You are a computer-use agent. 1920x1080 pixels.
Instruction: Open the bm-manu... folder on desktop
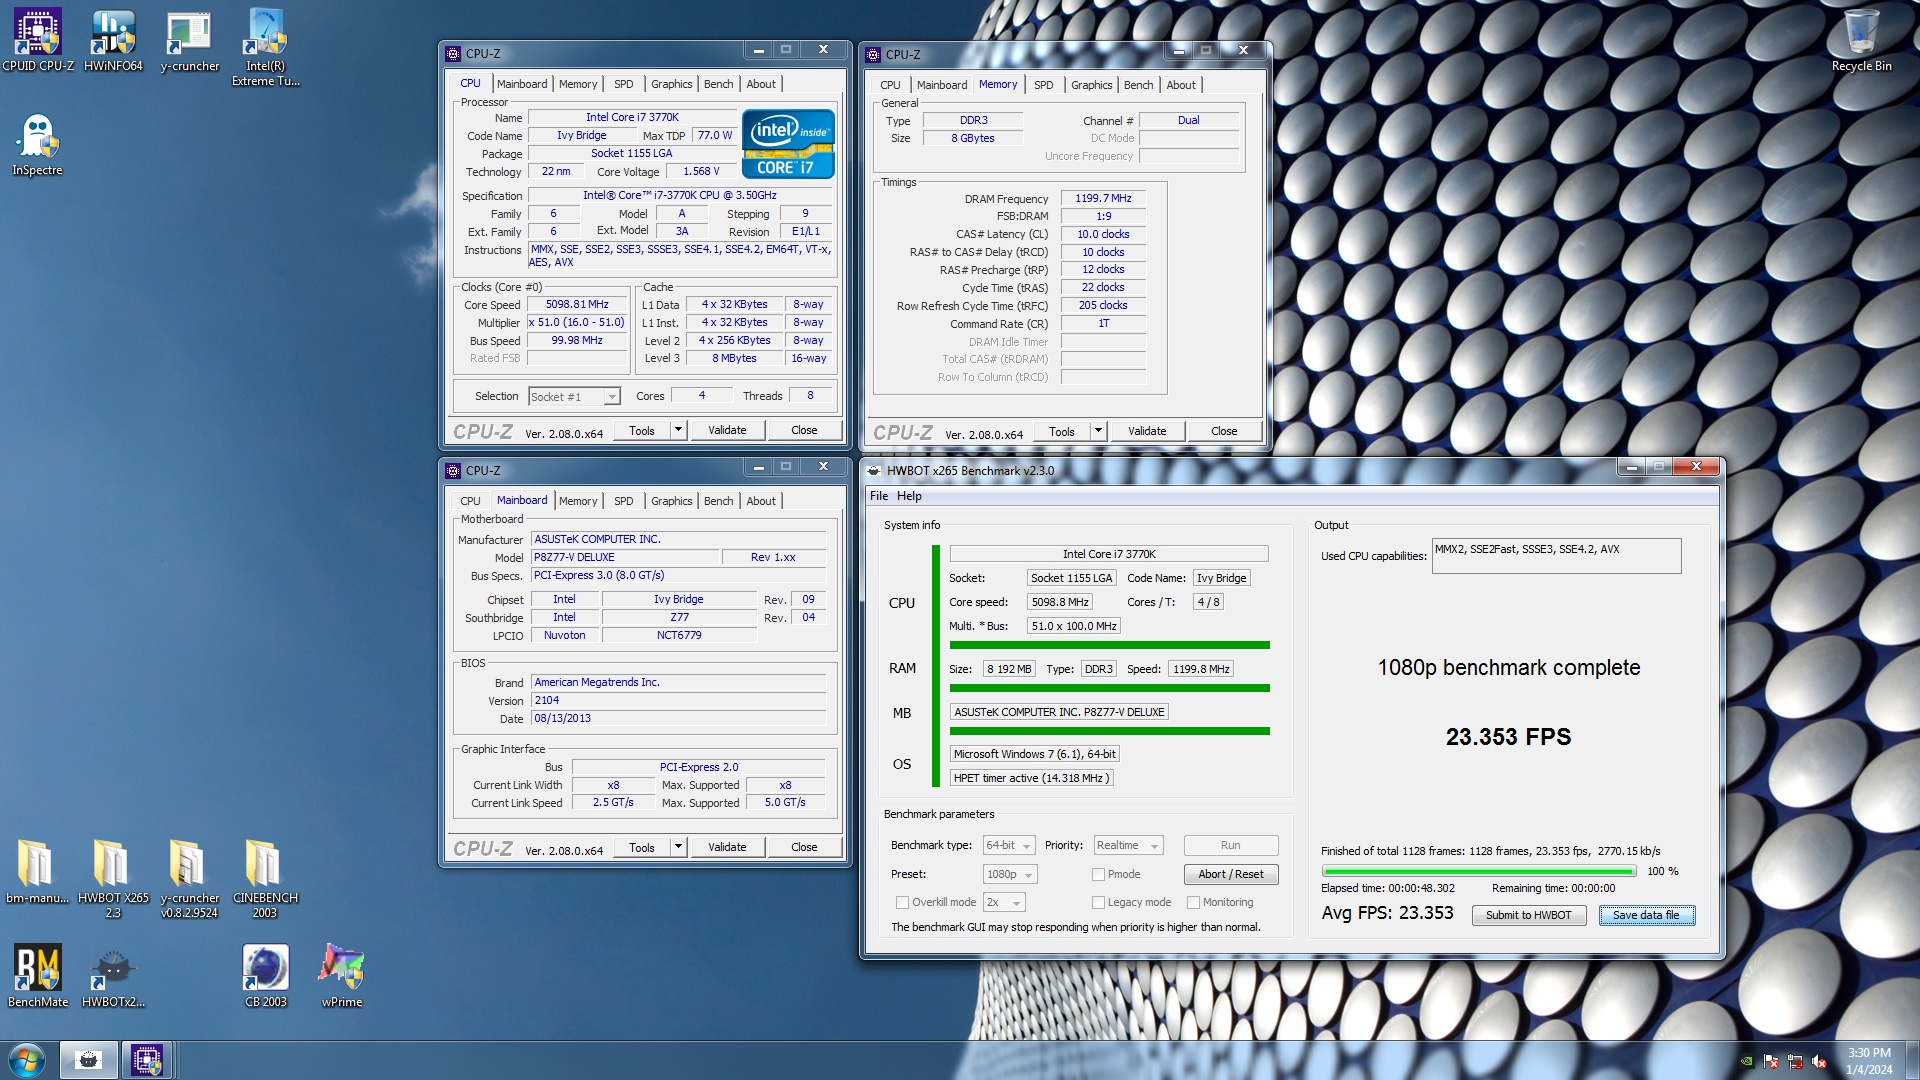click(37, 872)
